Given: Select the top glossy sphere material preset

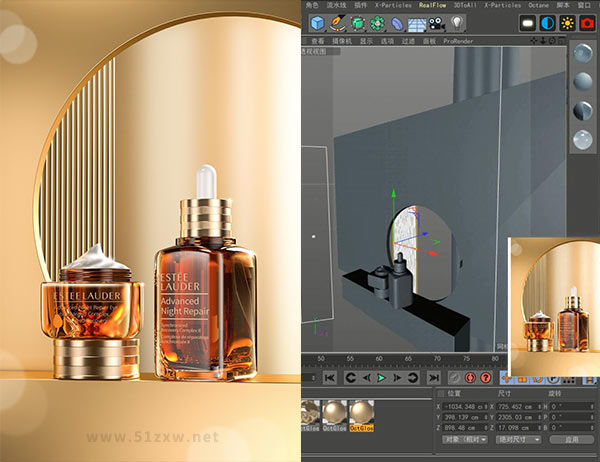Looking at the screenshot, I should (x=583, y=53).
